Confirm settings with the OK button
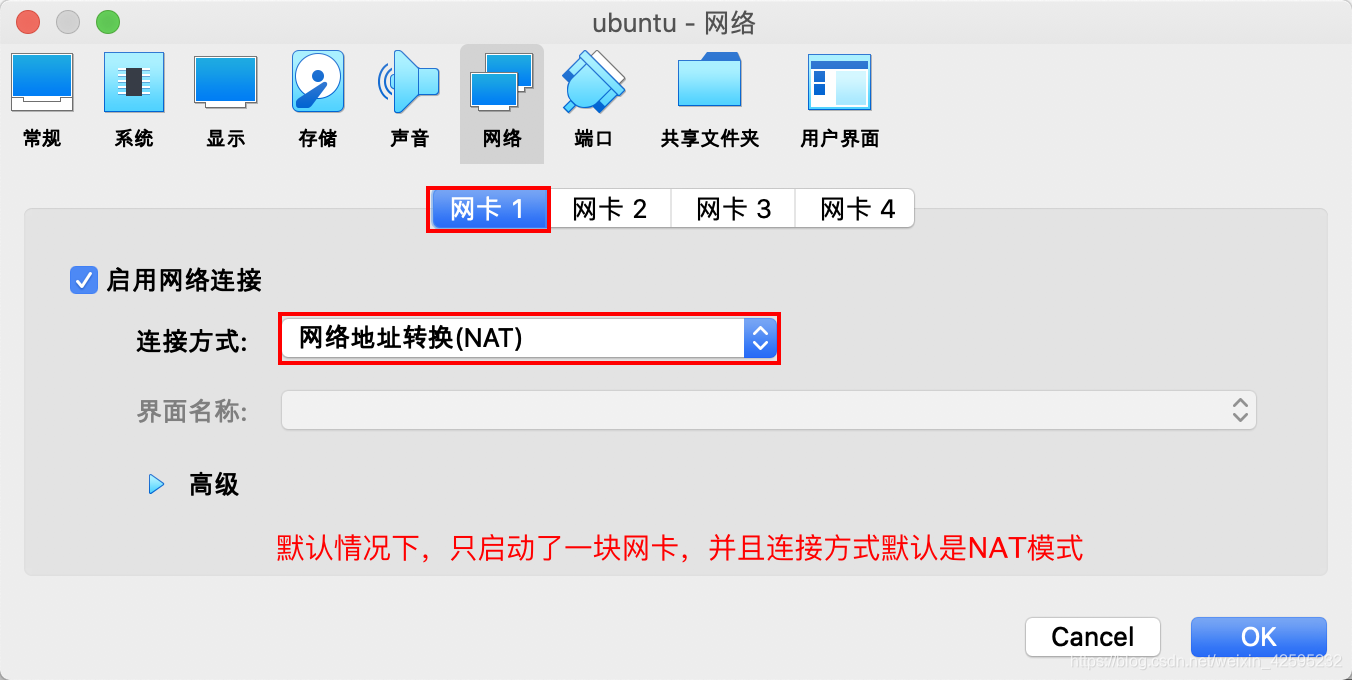The height and width of the screenshot is (680, 1352). pyautogui.click(x=1258, y=637)
